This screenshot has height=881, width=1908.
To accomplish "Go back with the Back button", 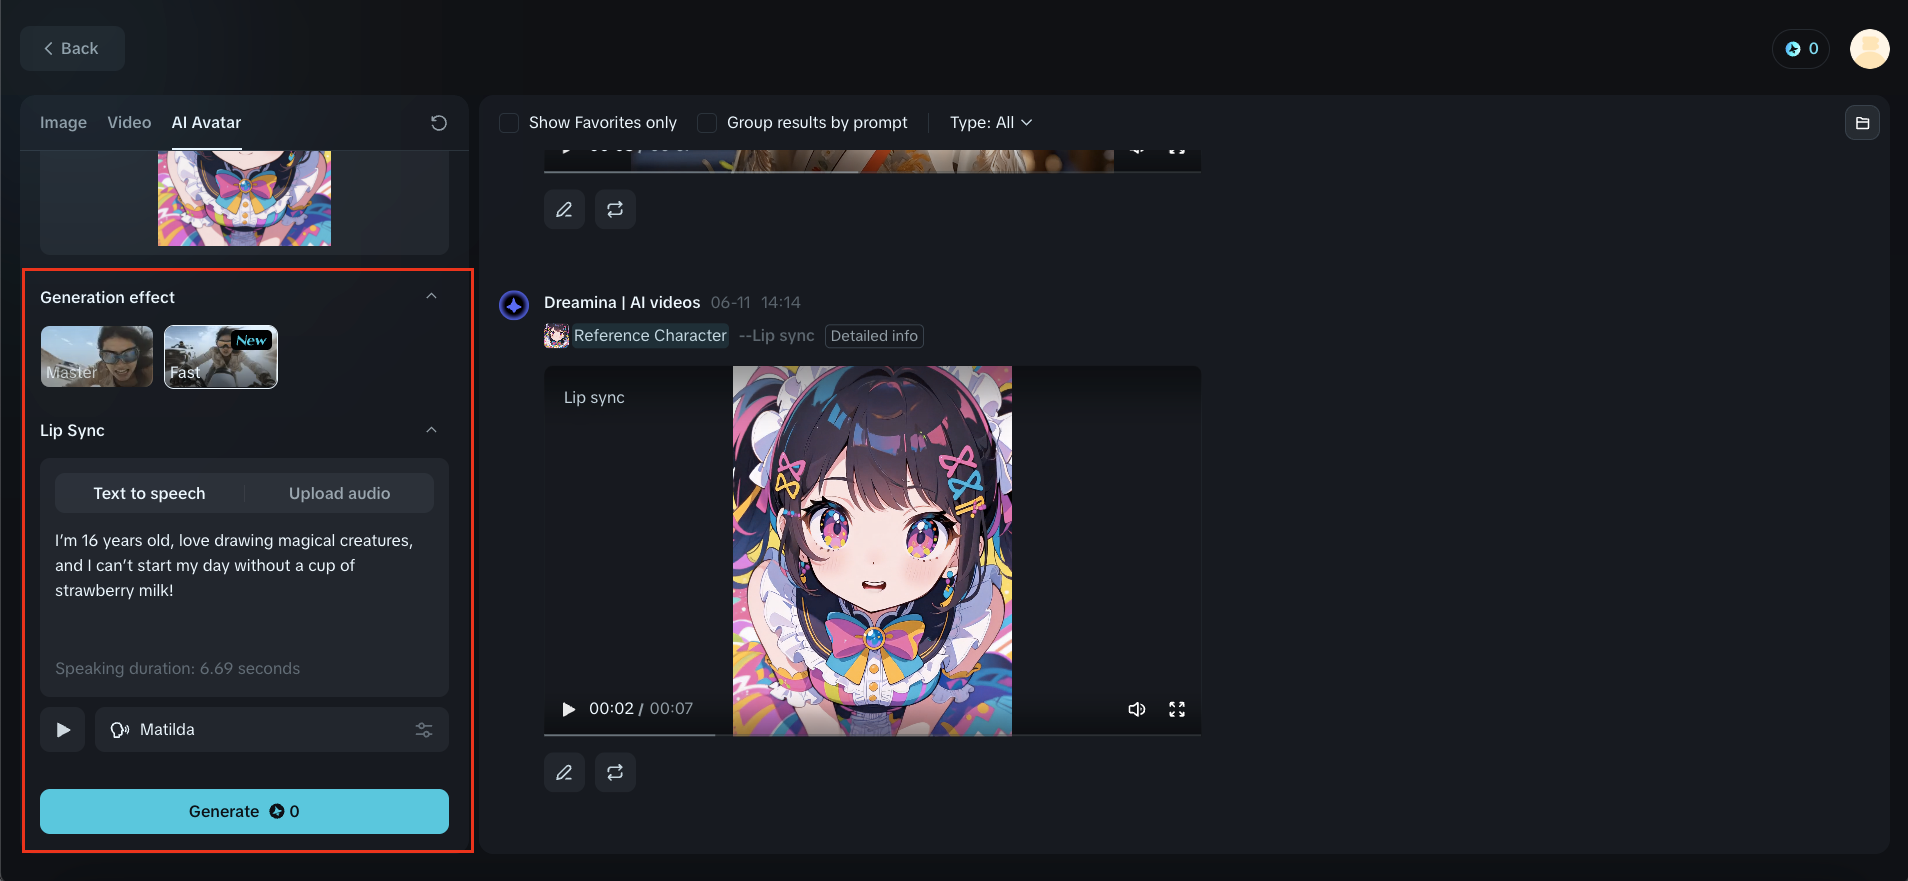I will [72, 48].
